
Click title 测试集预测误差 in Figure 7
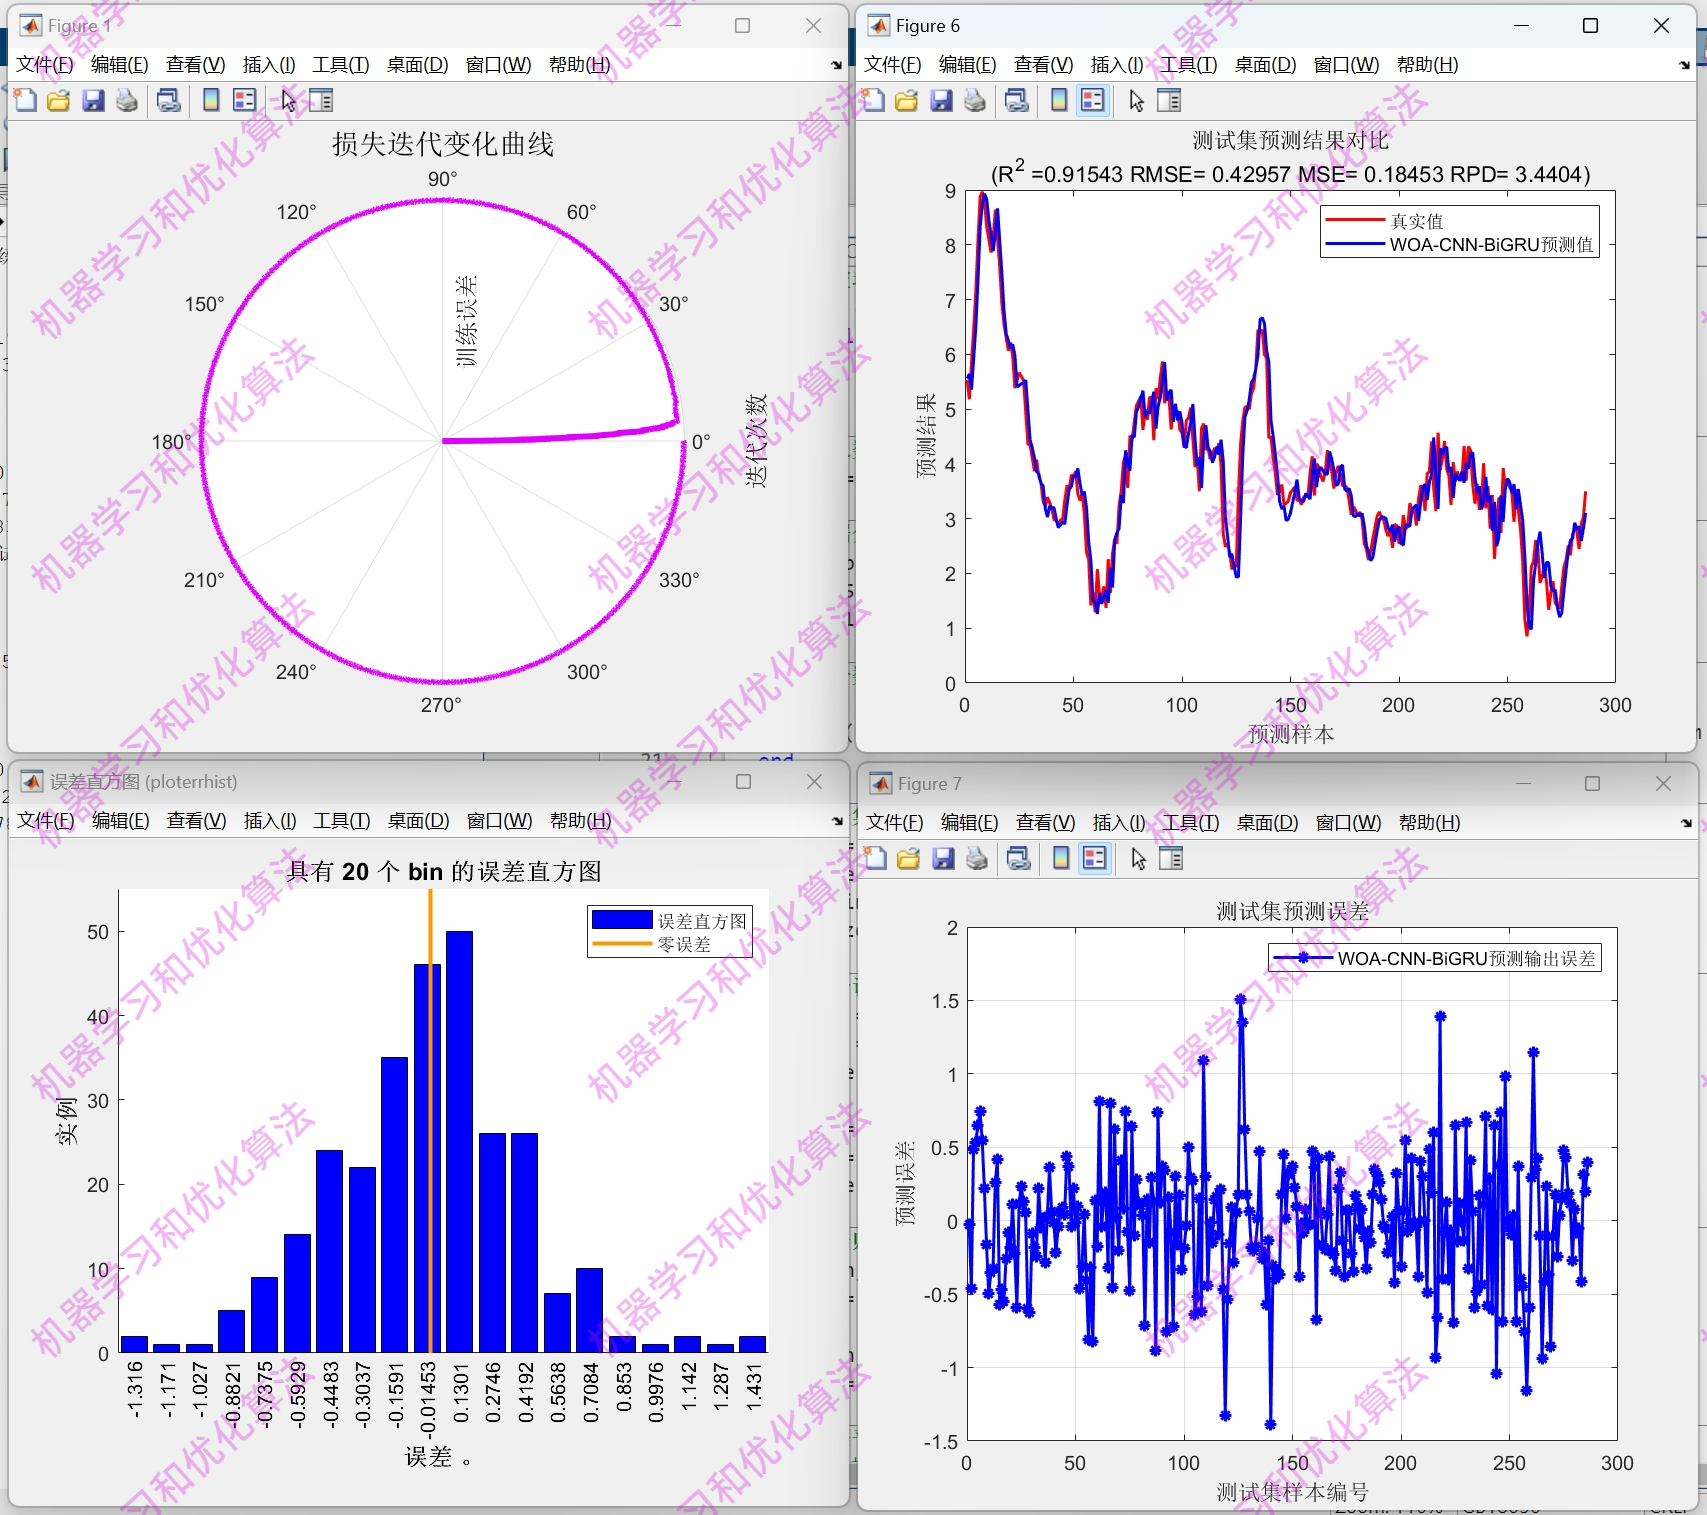pos(1293,911)
